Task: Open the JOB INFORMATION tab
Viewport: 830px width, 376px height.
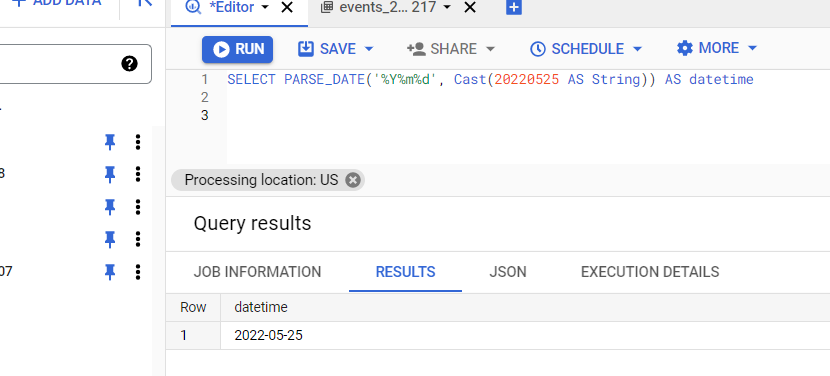Action: point(257,272)
